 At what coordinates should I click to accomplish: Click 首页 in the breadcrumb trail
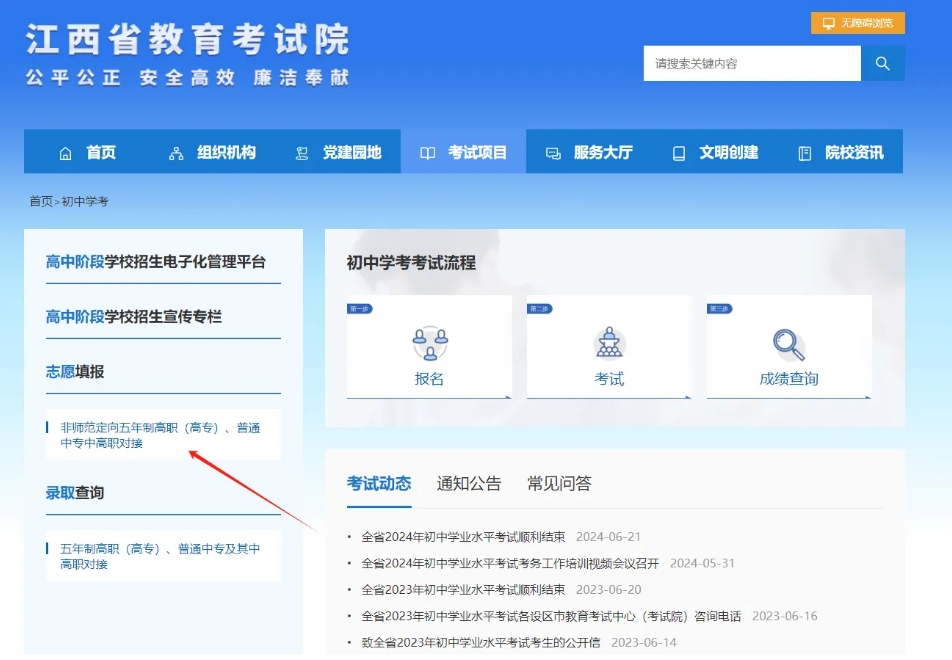click(x=41, y=200)
